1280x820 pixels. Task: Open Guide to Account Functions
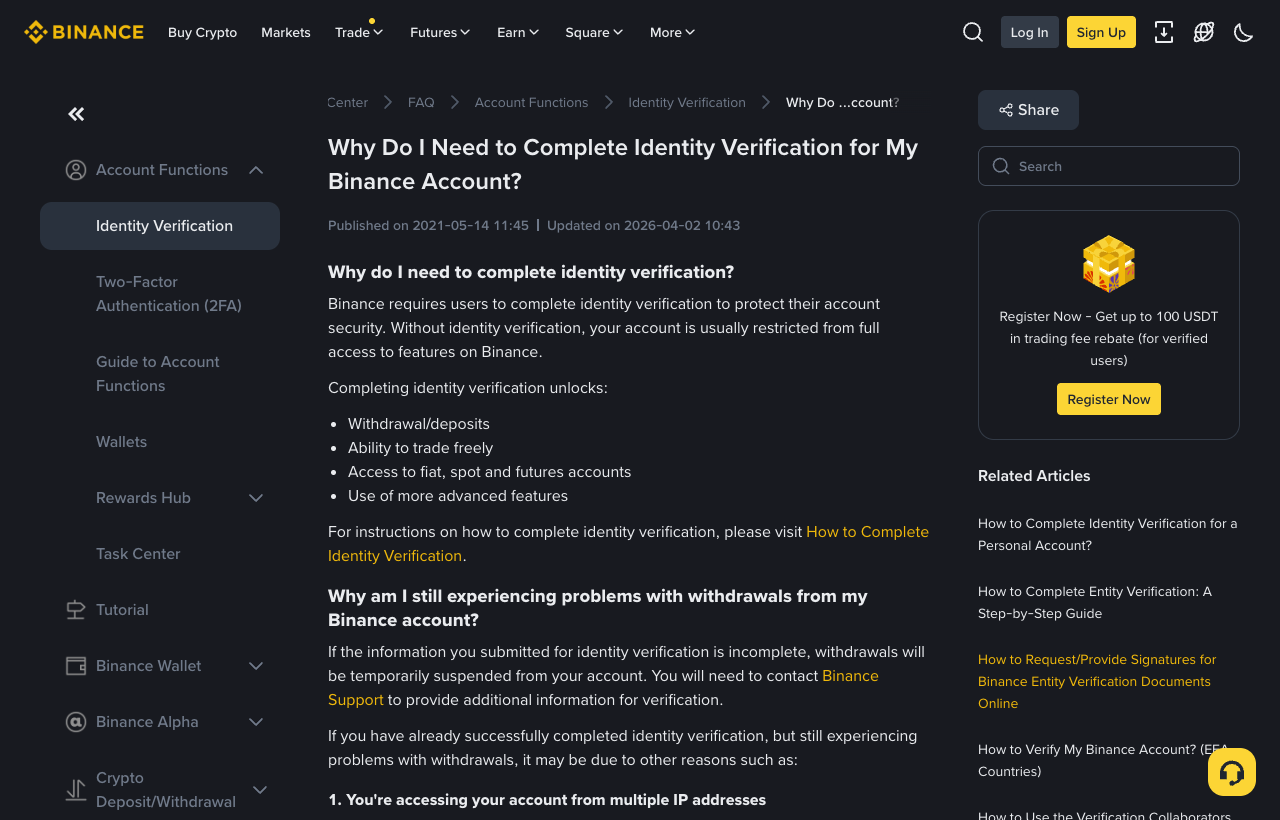(x=158, y=374)
